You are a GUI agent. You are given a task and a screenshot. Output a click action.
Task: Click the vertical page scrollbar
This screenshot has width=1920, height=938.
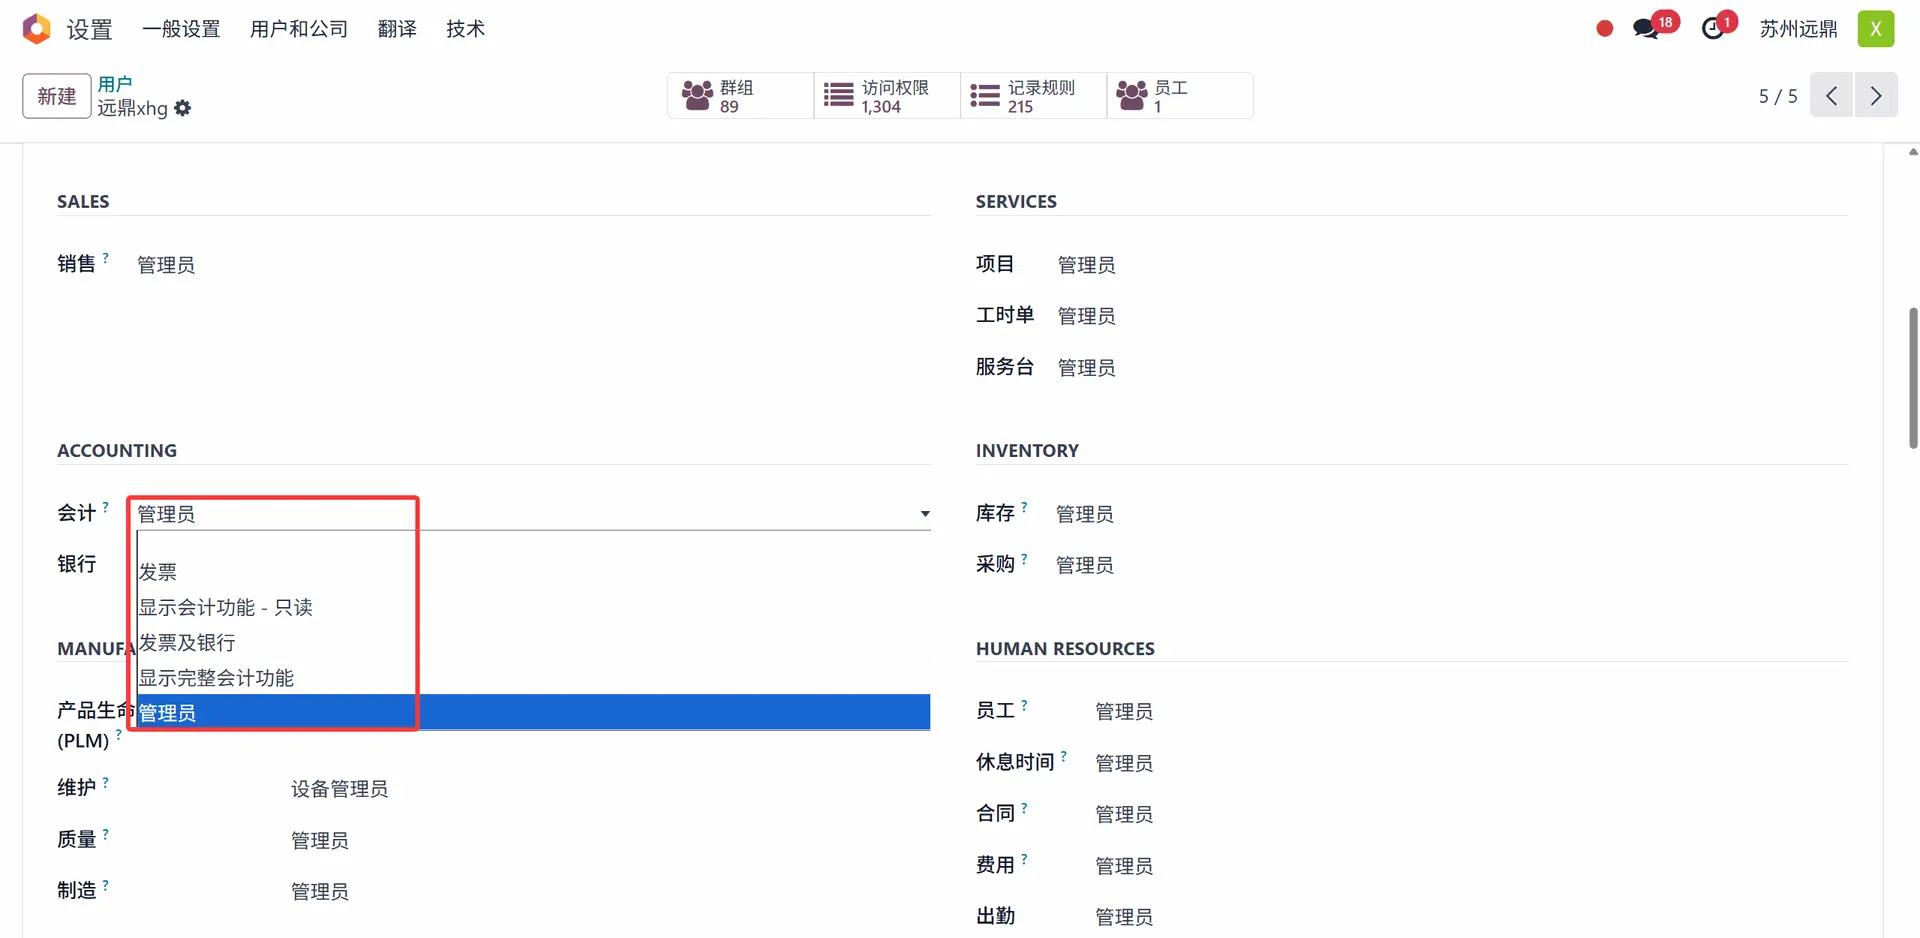tap(1913, 378)
